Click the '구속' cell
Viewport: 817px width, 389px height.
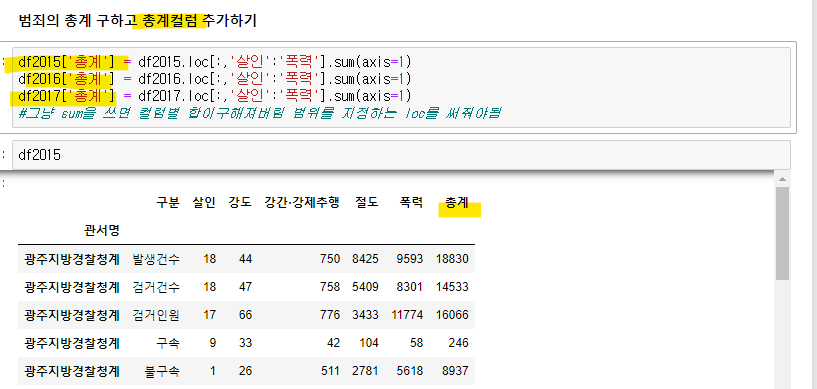(168, 343)
